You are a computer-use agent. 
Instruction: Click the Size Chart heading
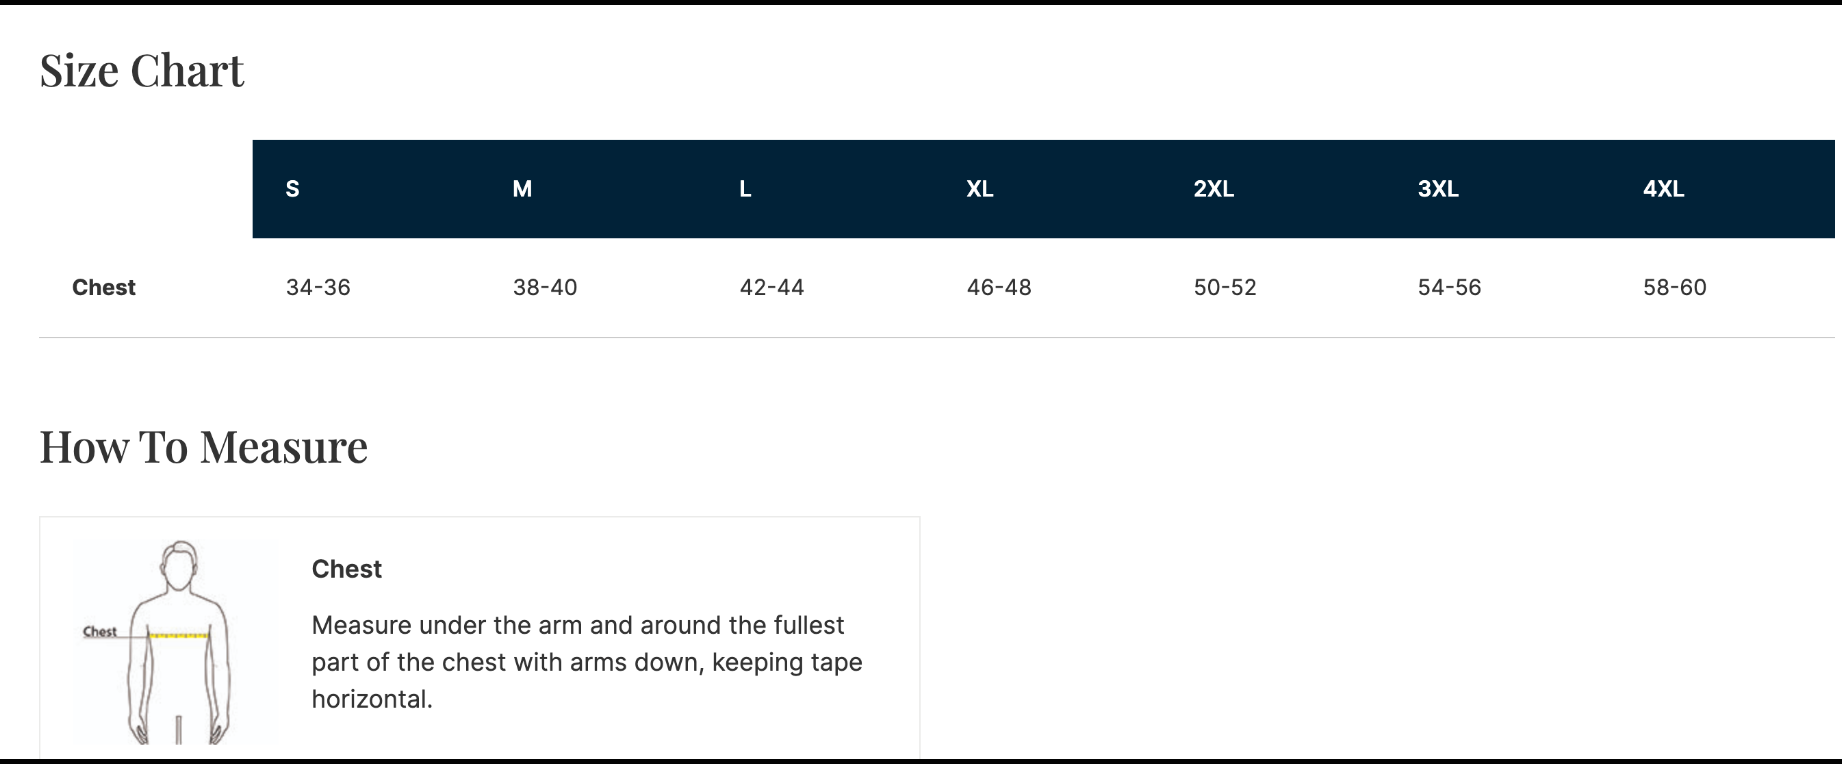[142, 71]
